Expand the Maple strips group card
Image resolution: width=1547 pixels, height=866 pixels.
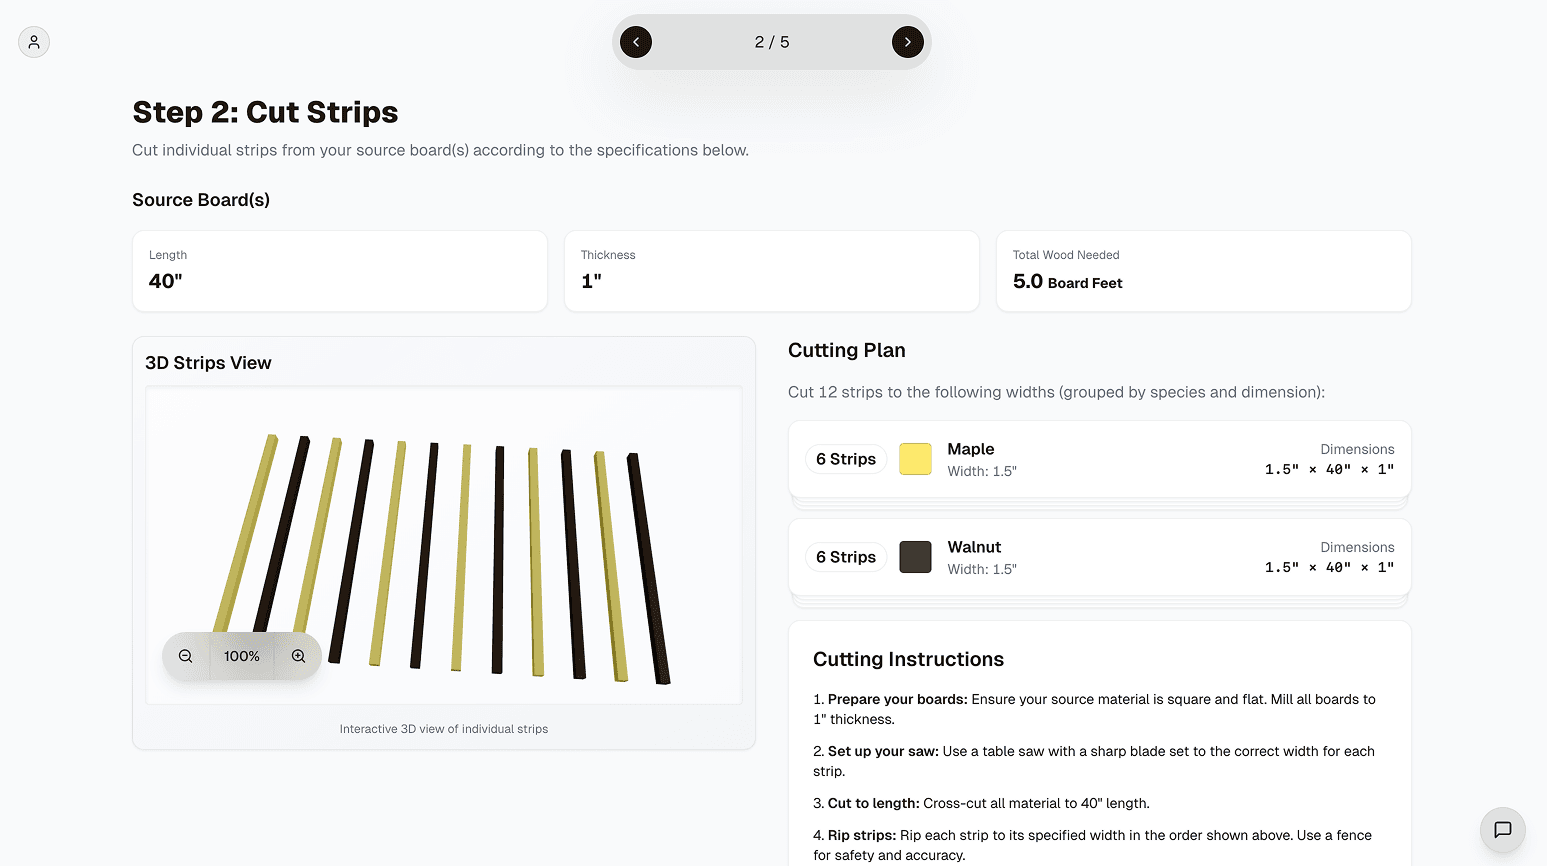coord(1100,459)
